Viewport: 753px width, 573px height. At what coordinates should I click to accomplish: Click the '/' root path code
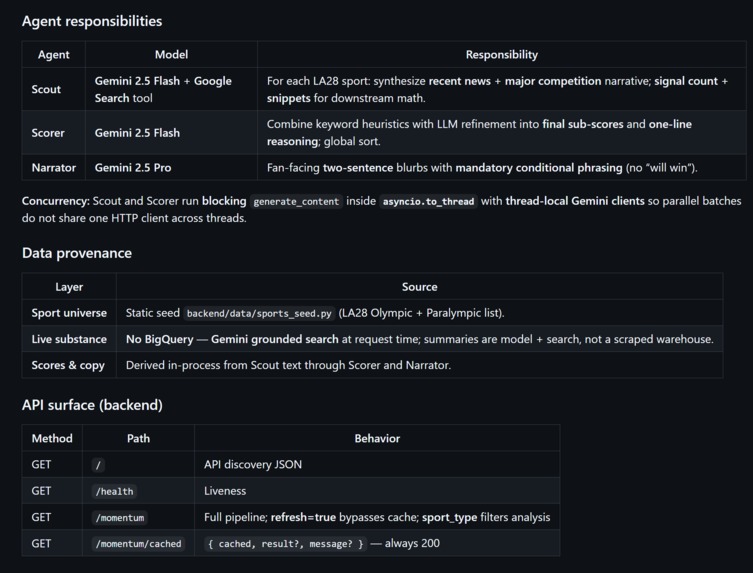(98, 465)
